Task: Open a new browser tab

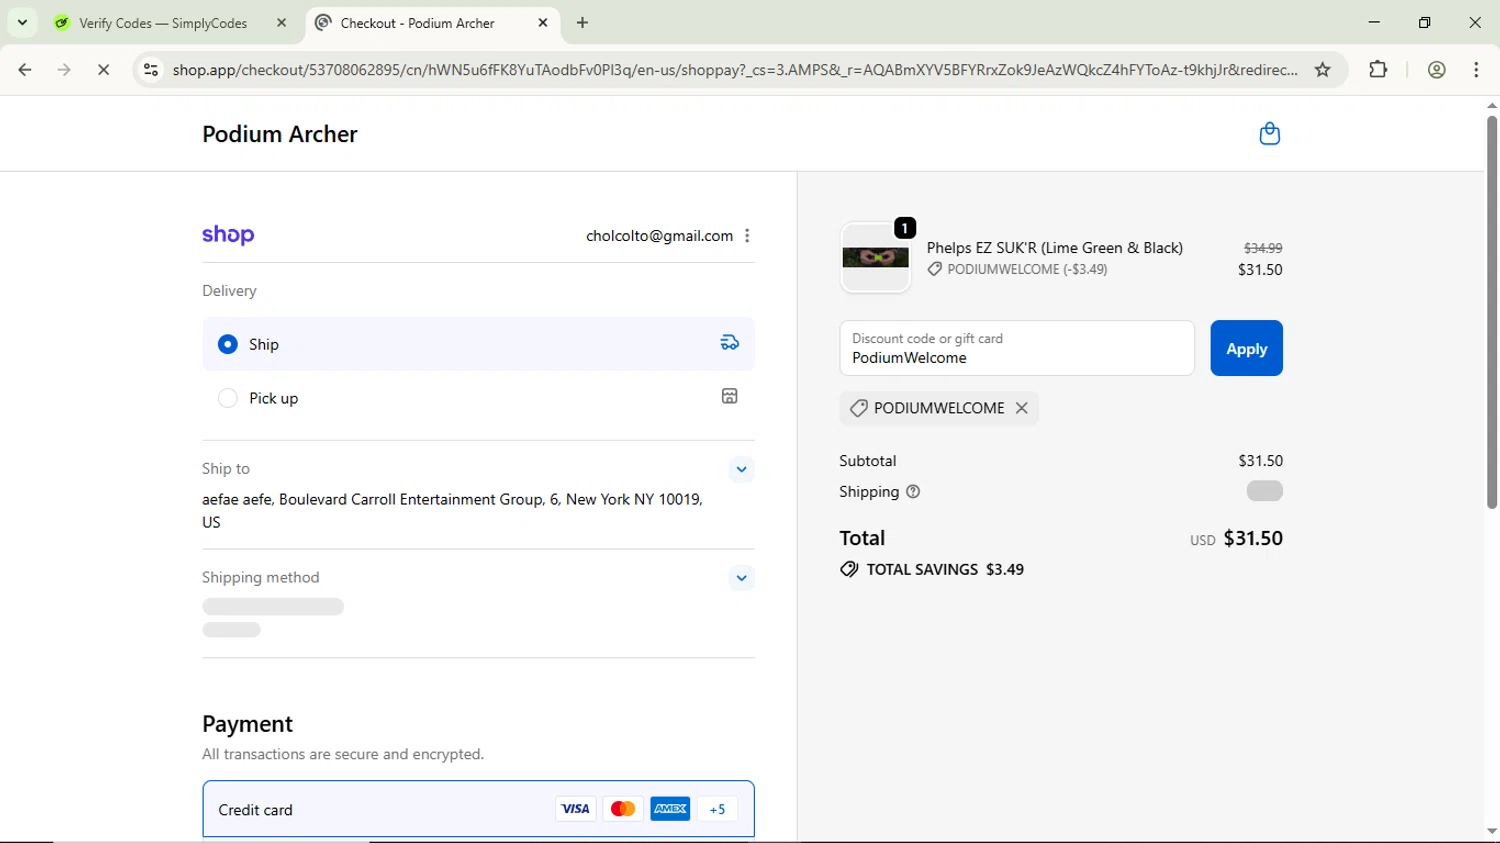Action: coord(583,23)
